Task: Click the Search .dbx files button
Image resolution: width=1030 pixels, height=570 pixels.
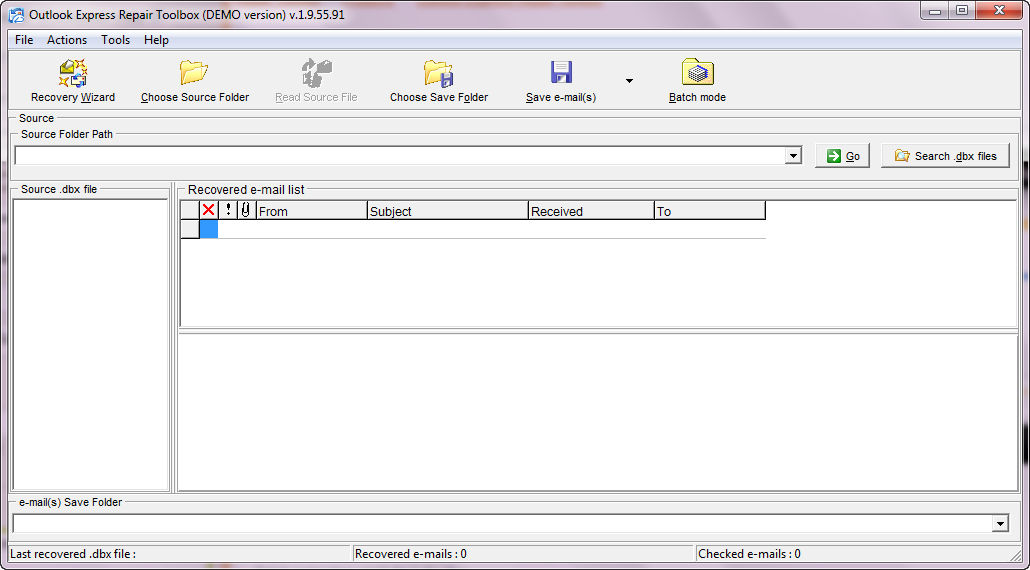Action: tap(945, 156)
